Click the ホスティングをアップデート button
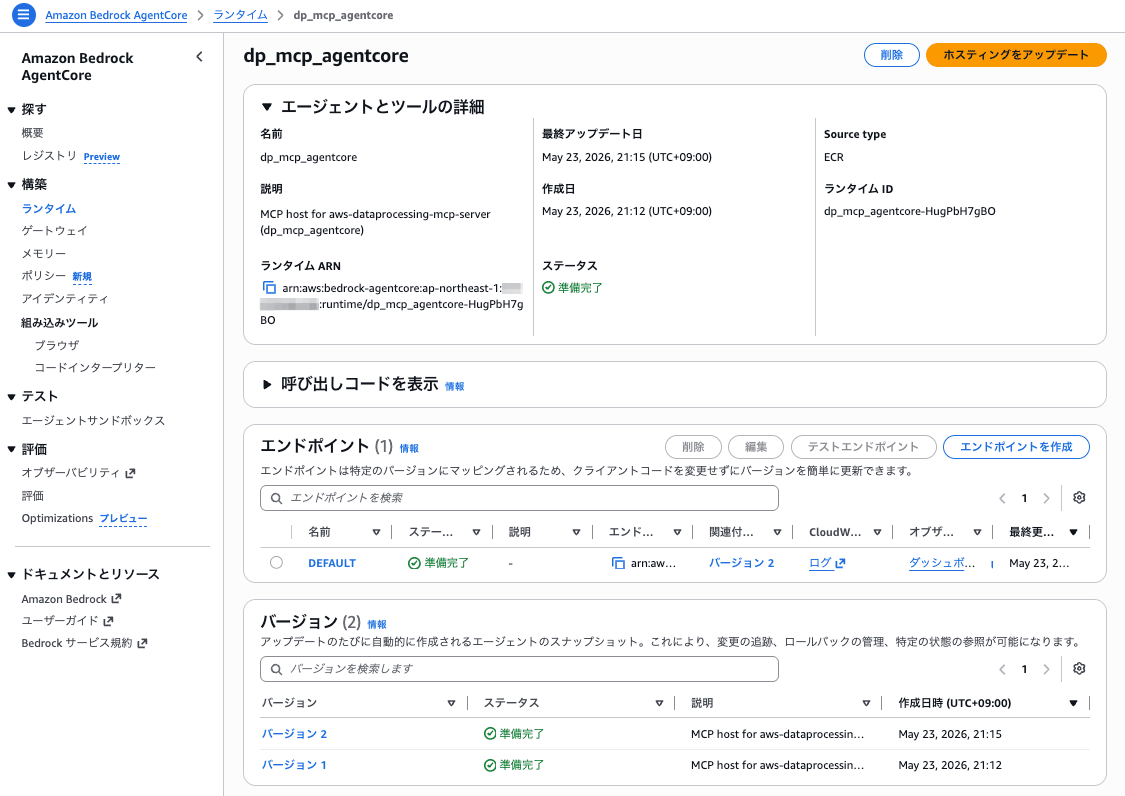Screen dimensions: 1125x796 [x=1016, y=55]
